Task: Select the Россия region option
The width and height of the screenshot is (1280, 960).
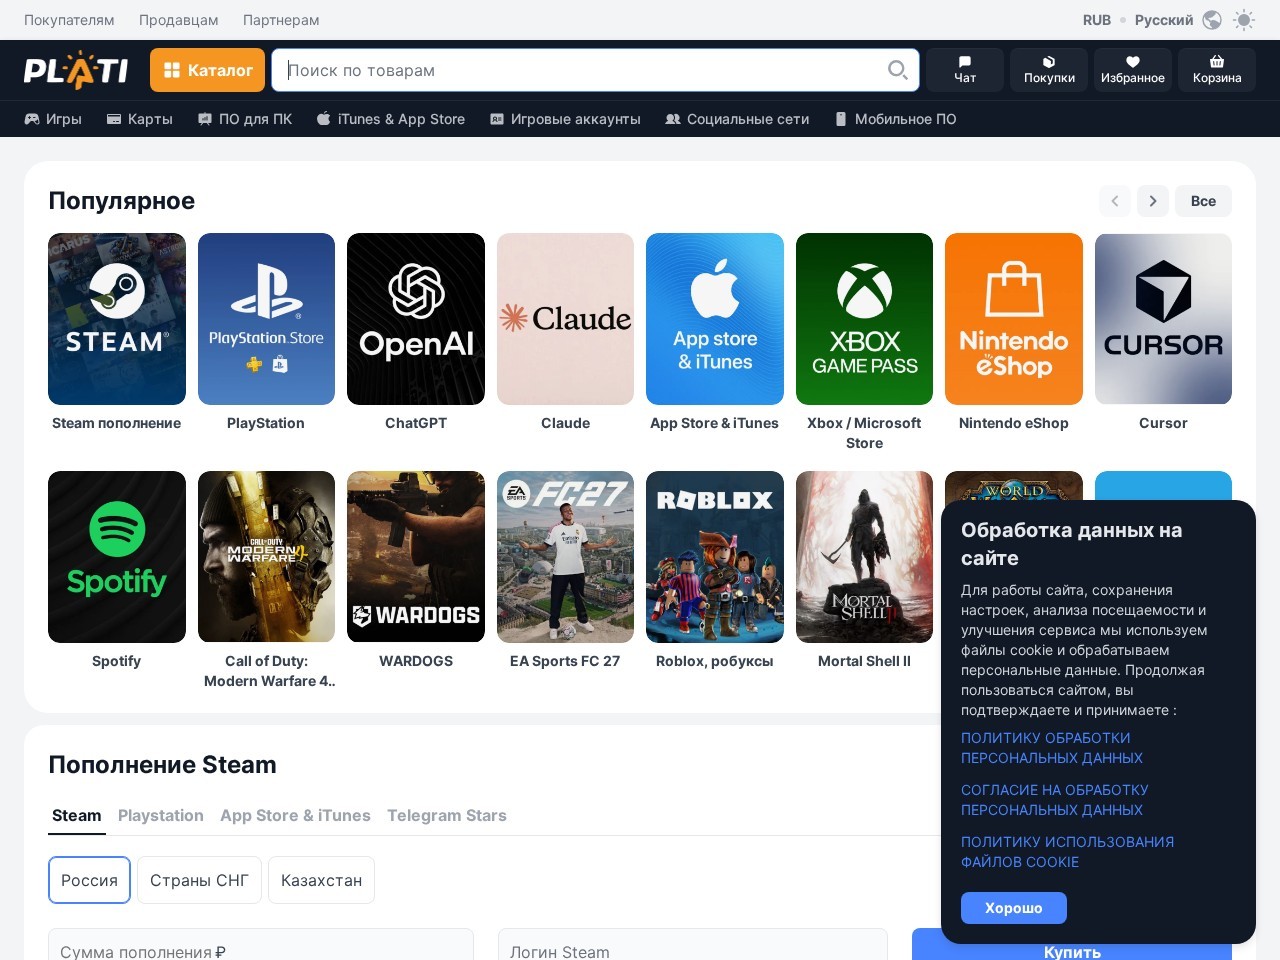Action: 89,880
